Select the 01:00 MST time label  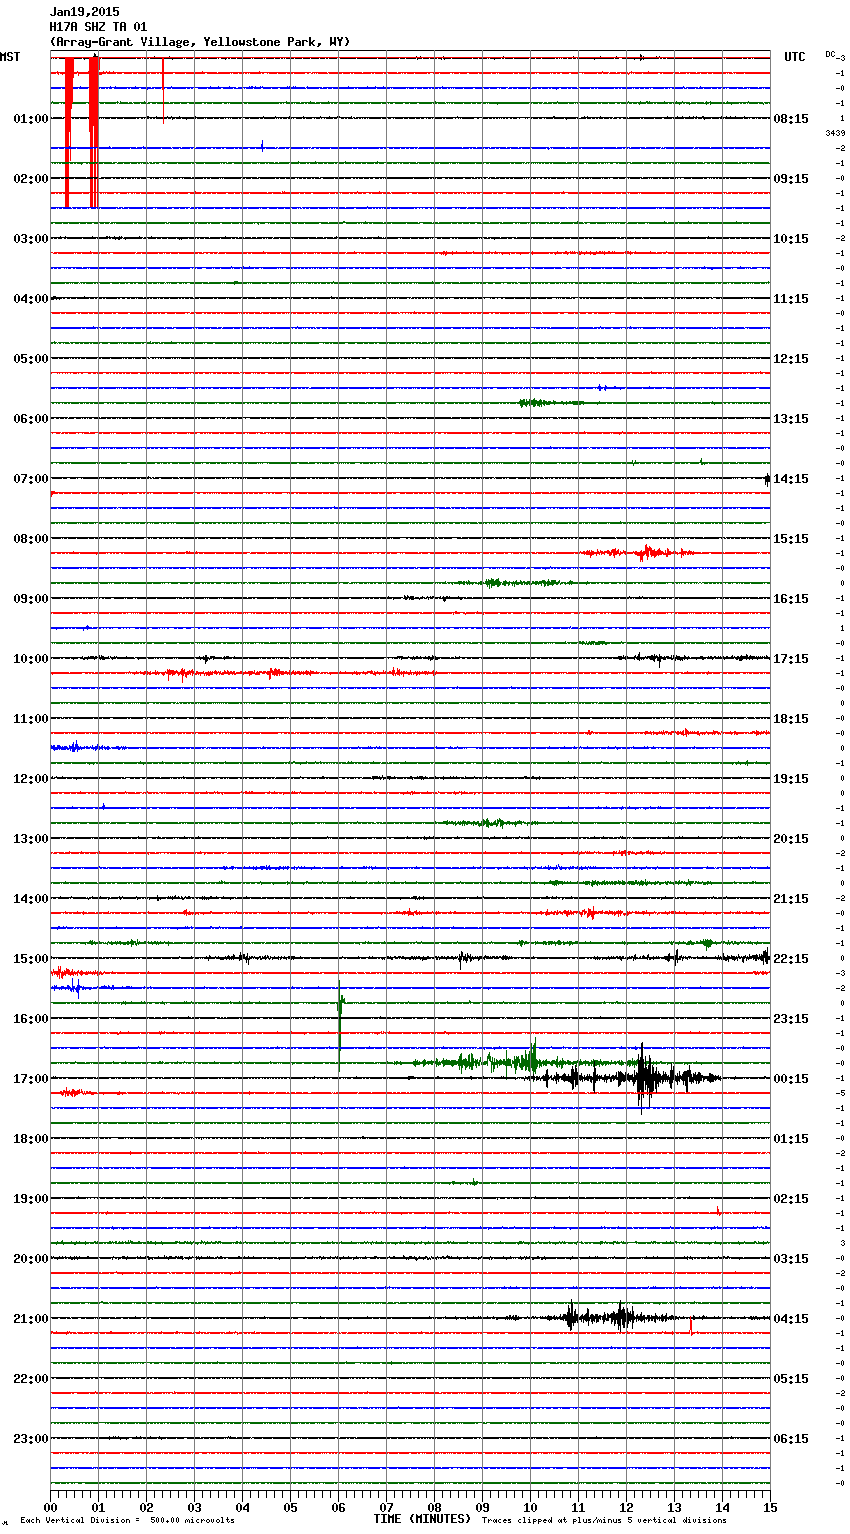tap(30, 119)
